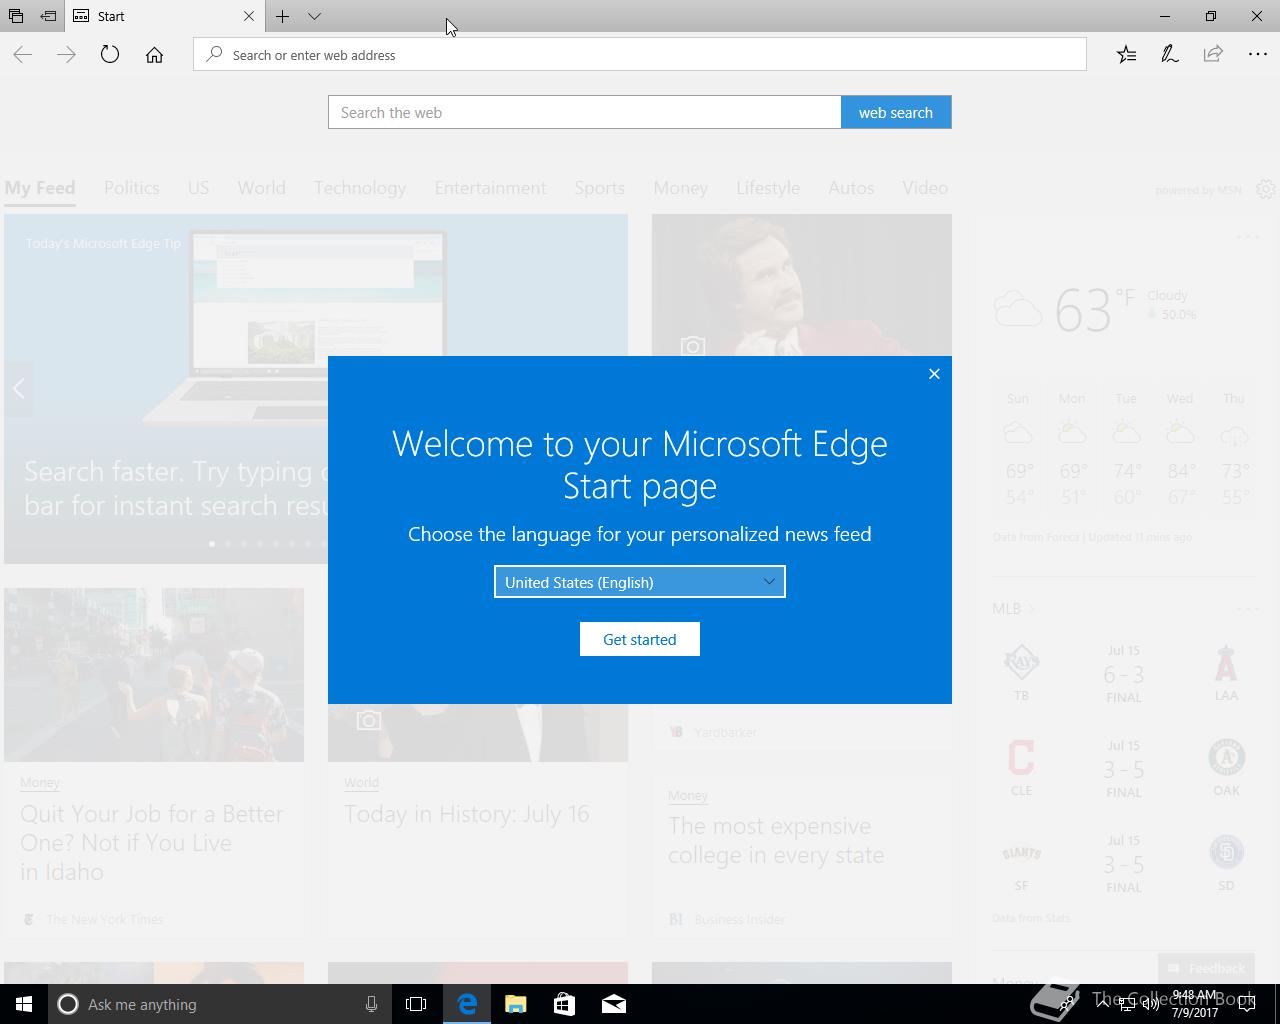Open Windows Store from taskbar

[x=565, y=1004]
